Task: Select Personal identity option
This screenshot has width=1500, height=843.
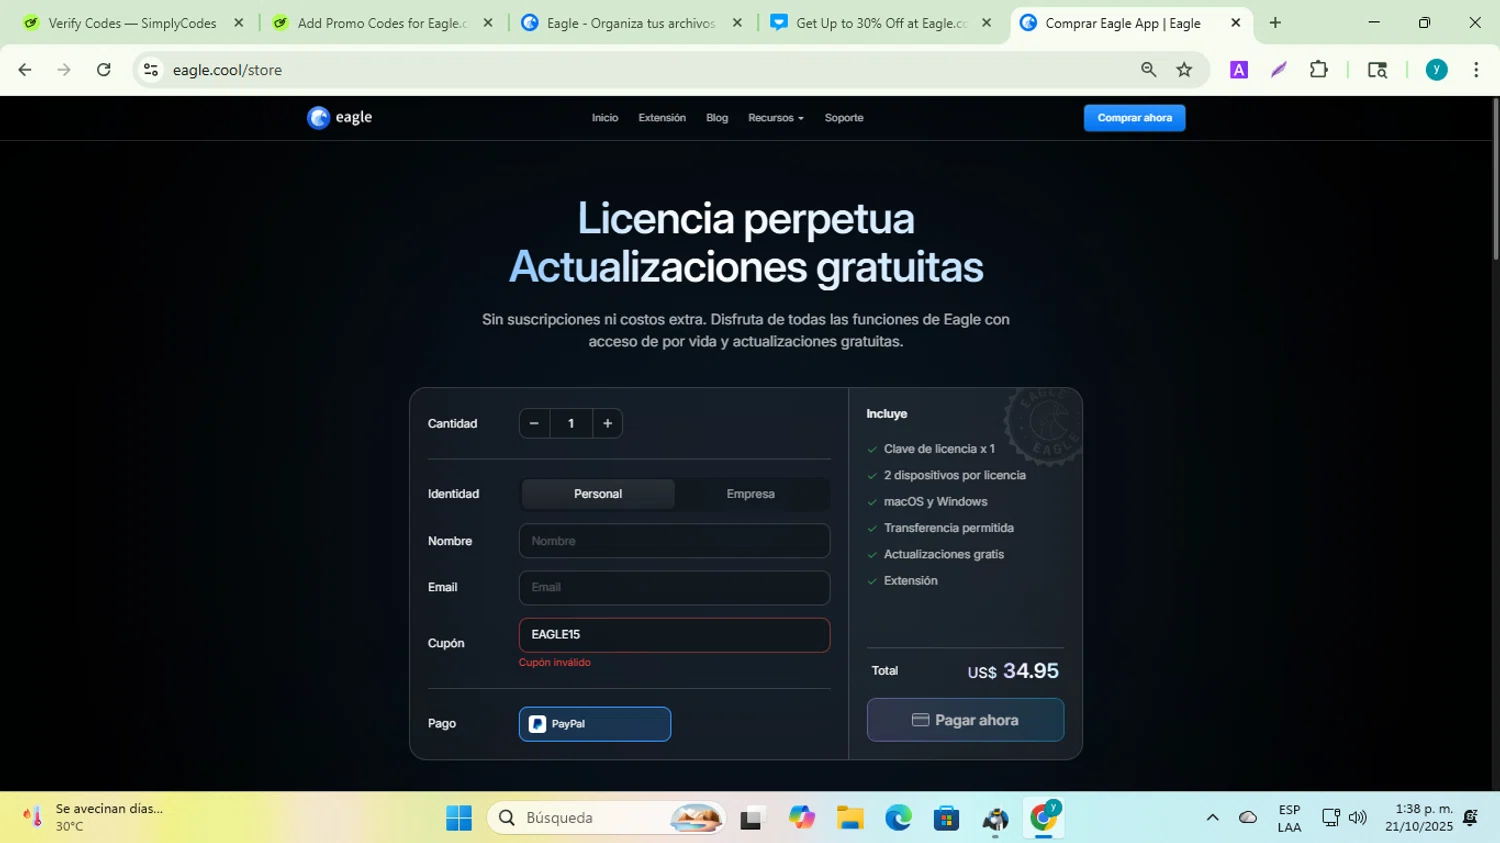Action: 598,494
